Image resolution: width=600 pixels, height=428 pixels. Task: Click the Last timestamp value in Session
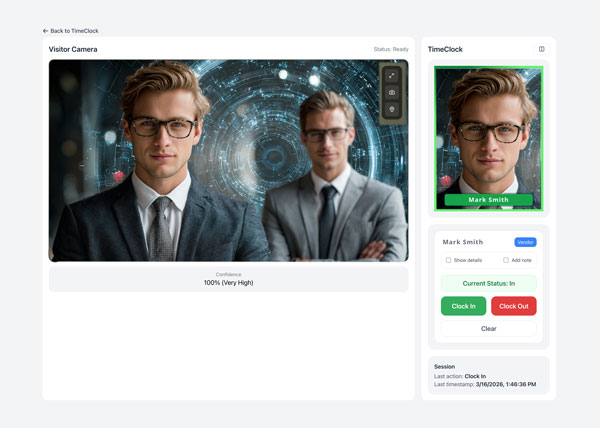coord(506,384)
